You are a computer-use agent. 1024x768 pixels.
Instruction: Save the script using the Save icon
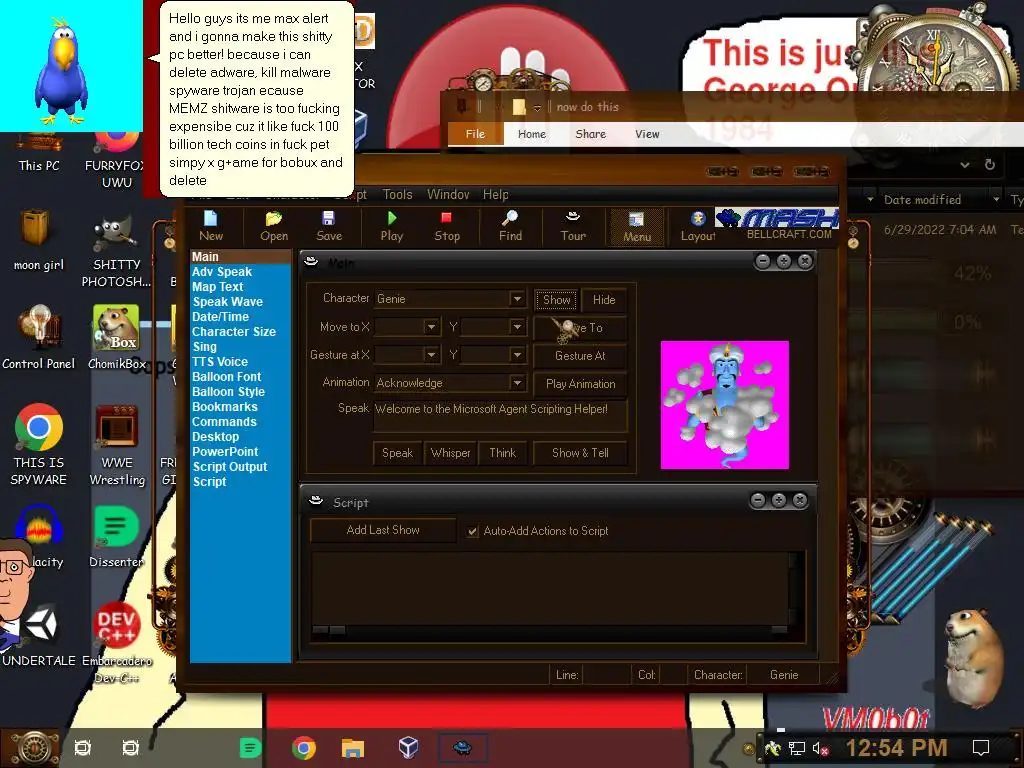[328, 227]
